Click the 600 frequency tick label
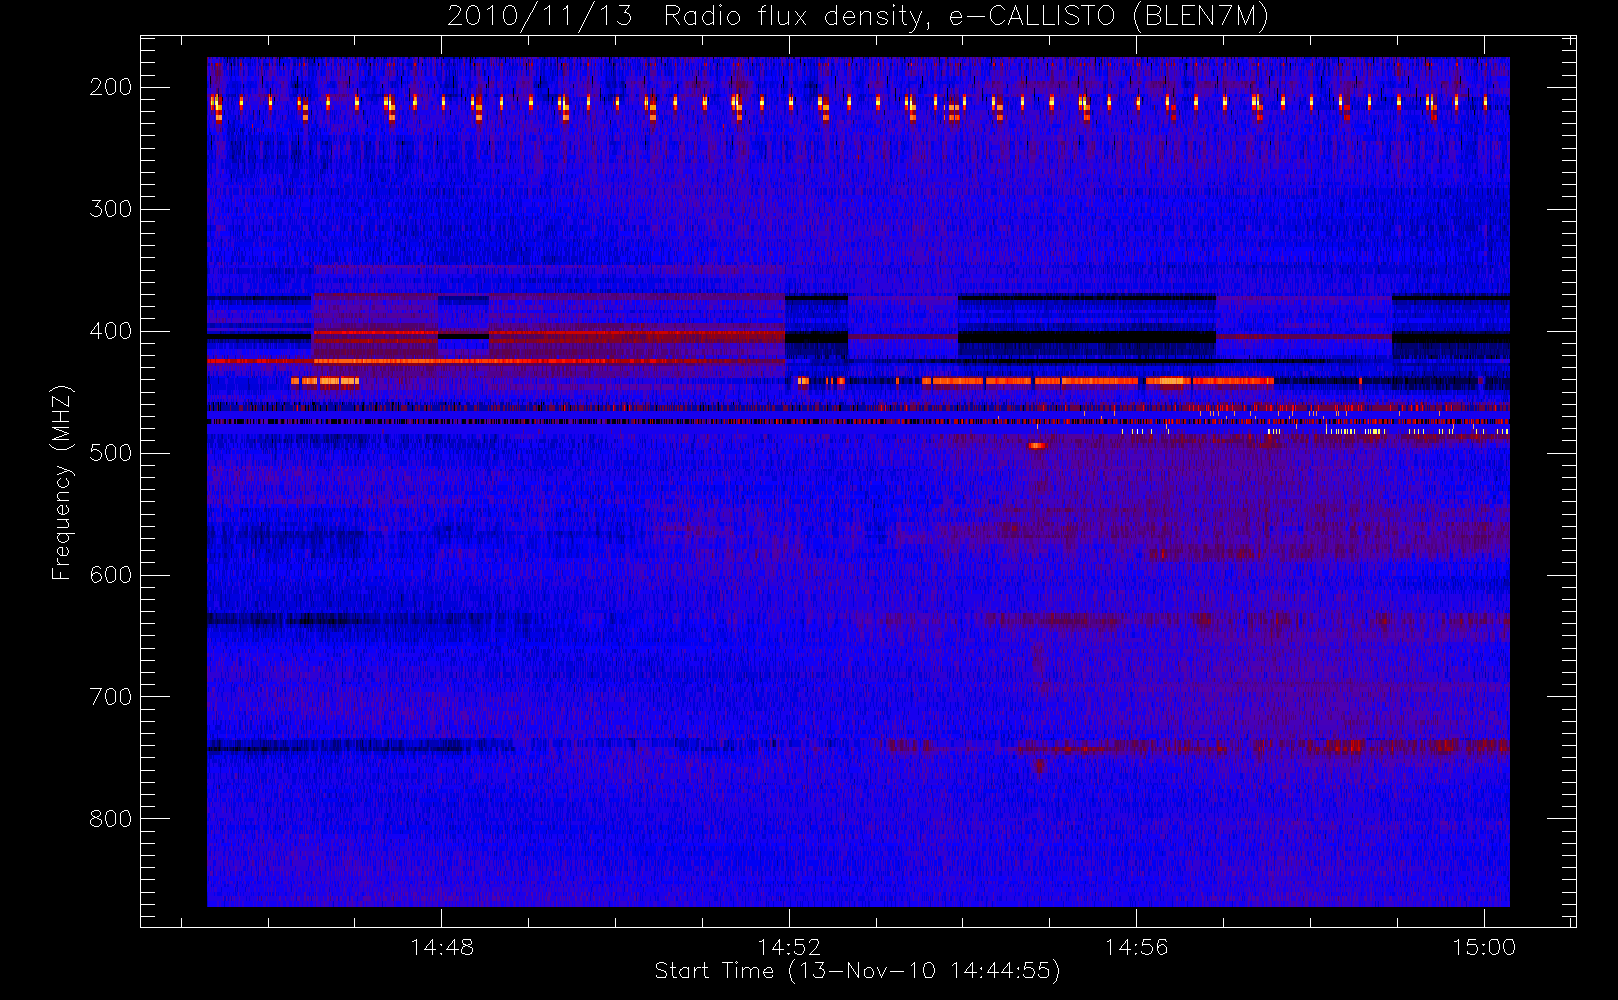1618x1000 pixels. pyautogui.click(x=111, y=575)
